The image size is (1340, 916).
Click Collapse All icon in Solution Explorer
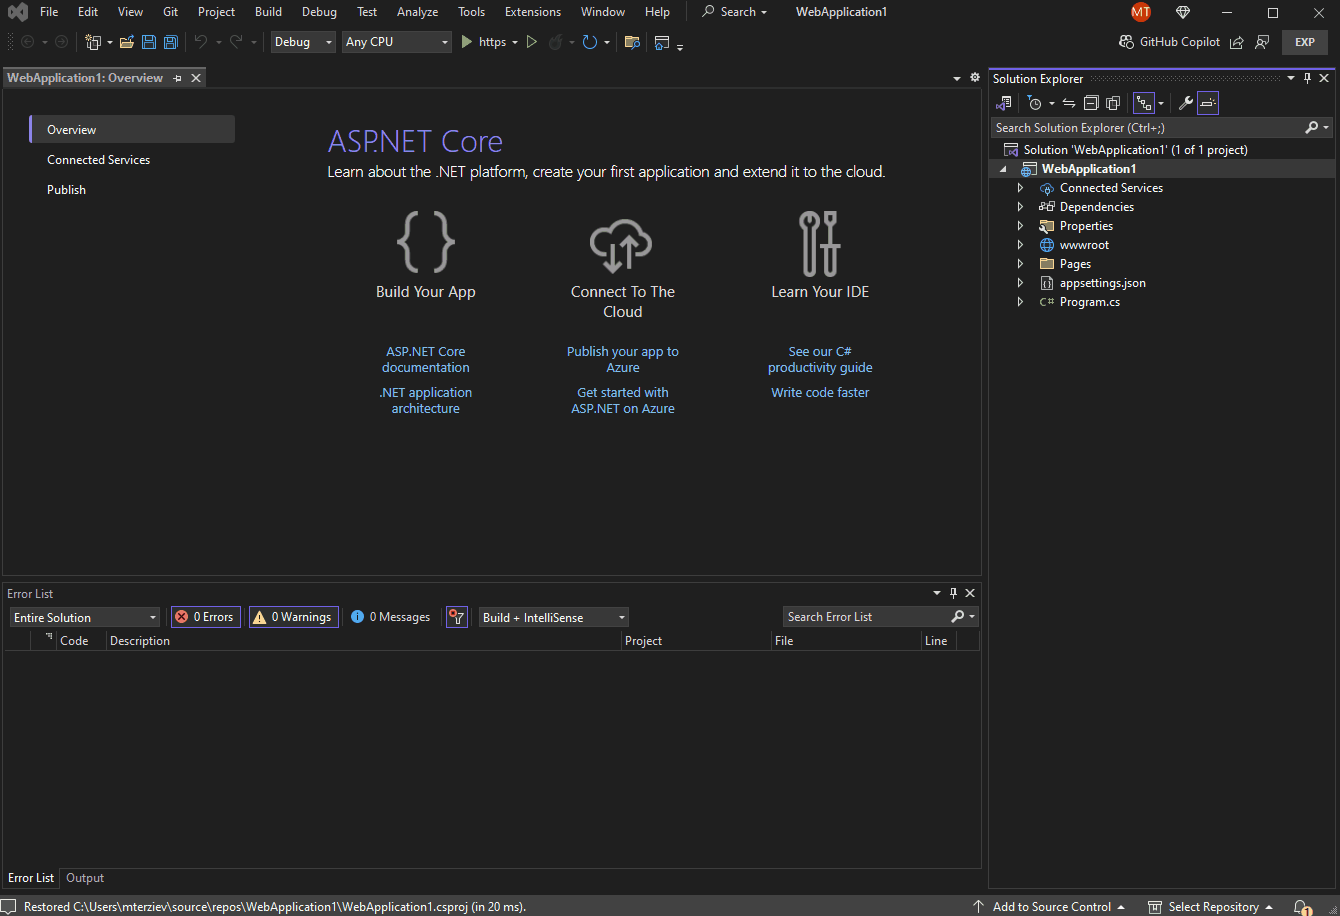pos(1091,103)
